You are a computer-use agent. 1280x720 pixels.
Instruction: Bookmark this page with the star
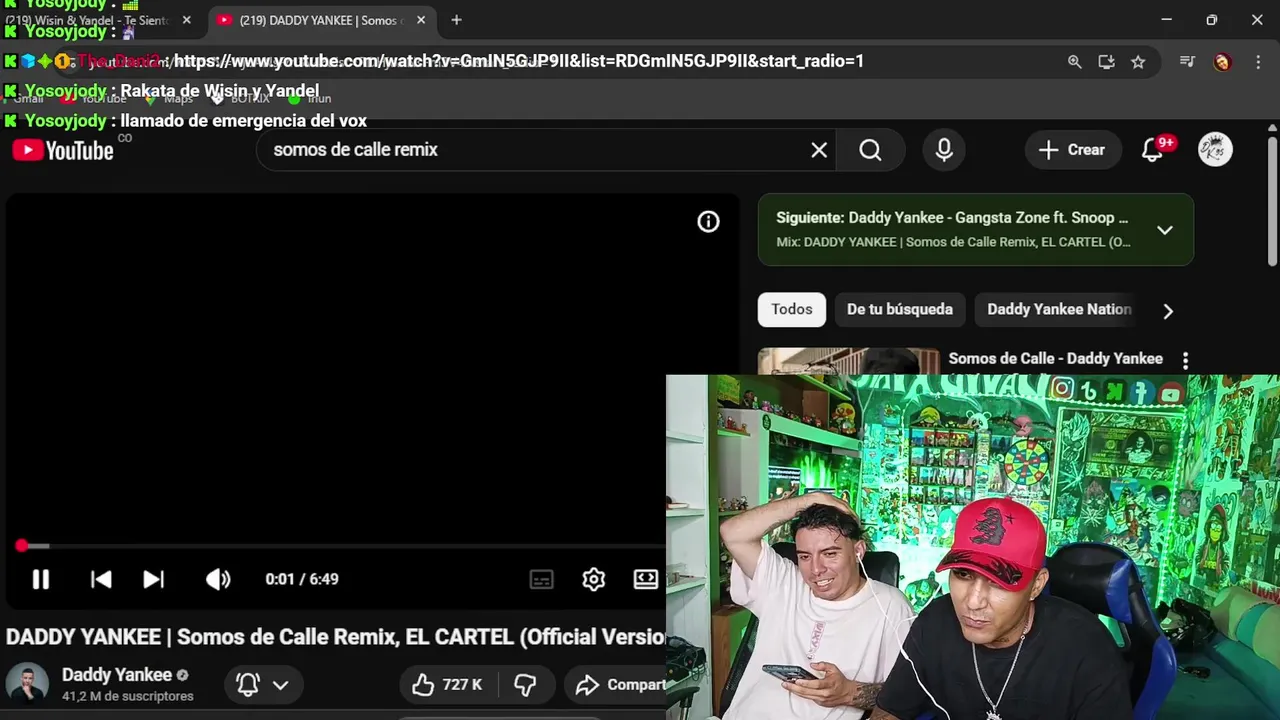pyautogui.click(x=1138, y=62)
